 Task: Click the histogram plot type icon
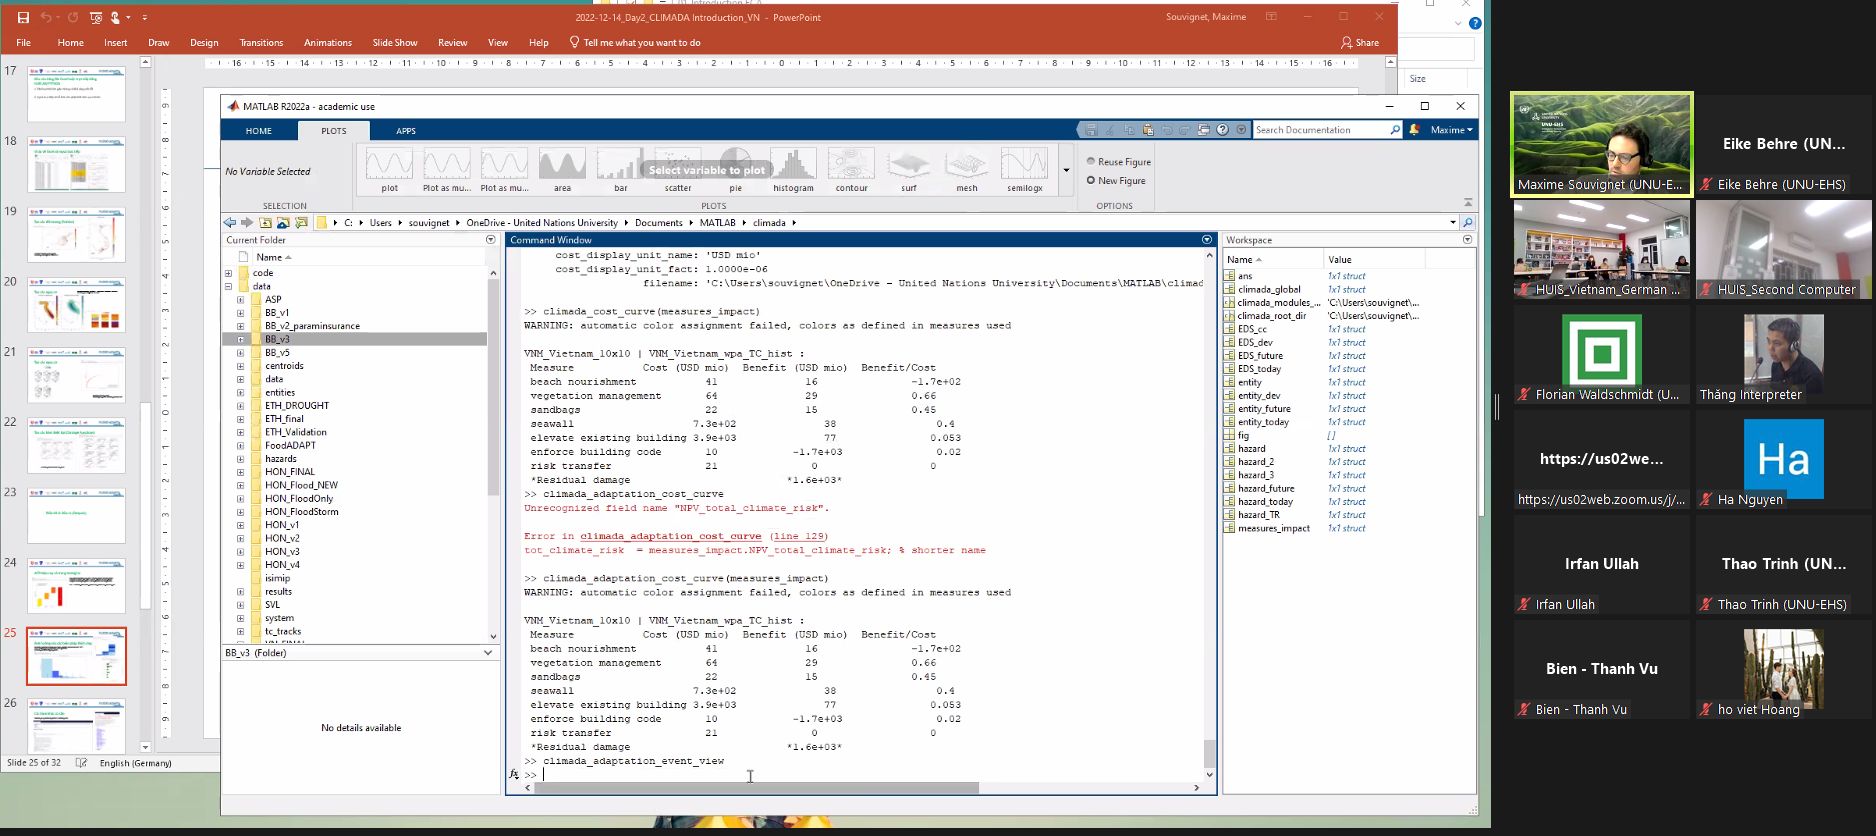point(793,166)
